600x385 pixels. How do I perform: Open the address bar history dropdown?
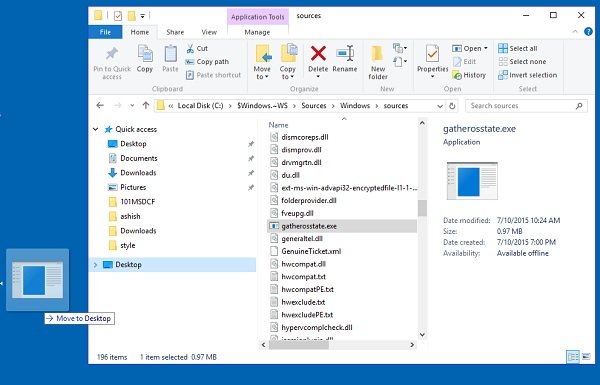tap(440, 106)
